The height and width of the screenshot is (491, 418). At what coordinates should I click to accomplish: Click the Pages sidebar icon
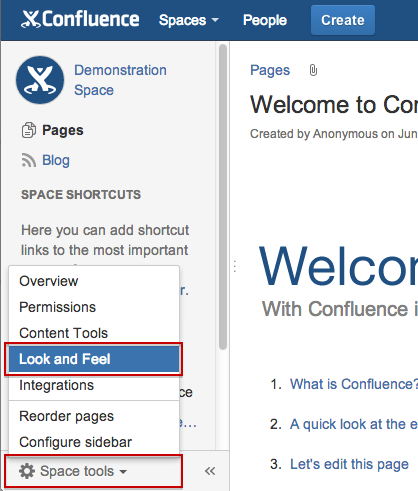pyautogui.click(x=29, y=130)
